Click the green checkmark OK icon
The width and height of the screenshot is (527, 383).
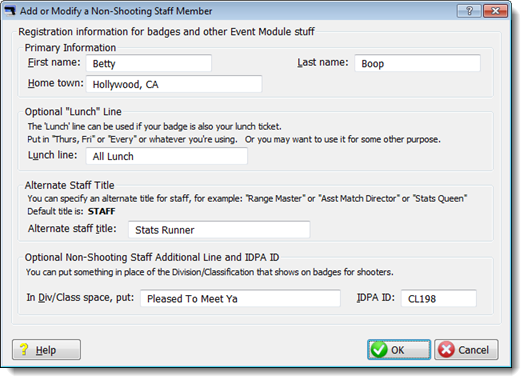[x=379, y=350]
